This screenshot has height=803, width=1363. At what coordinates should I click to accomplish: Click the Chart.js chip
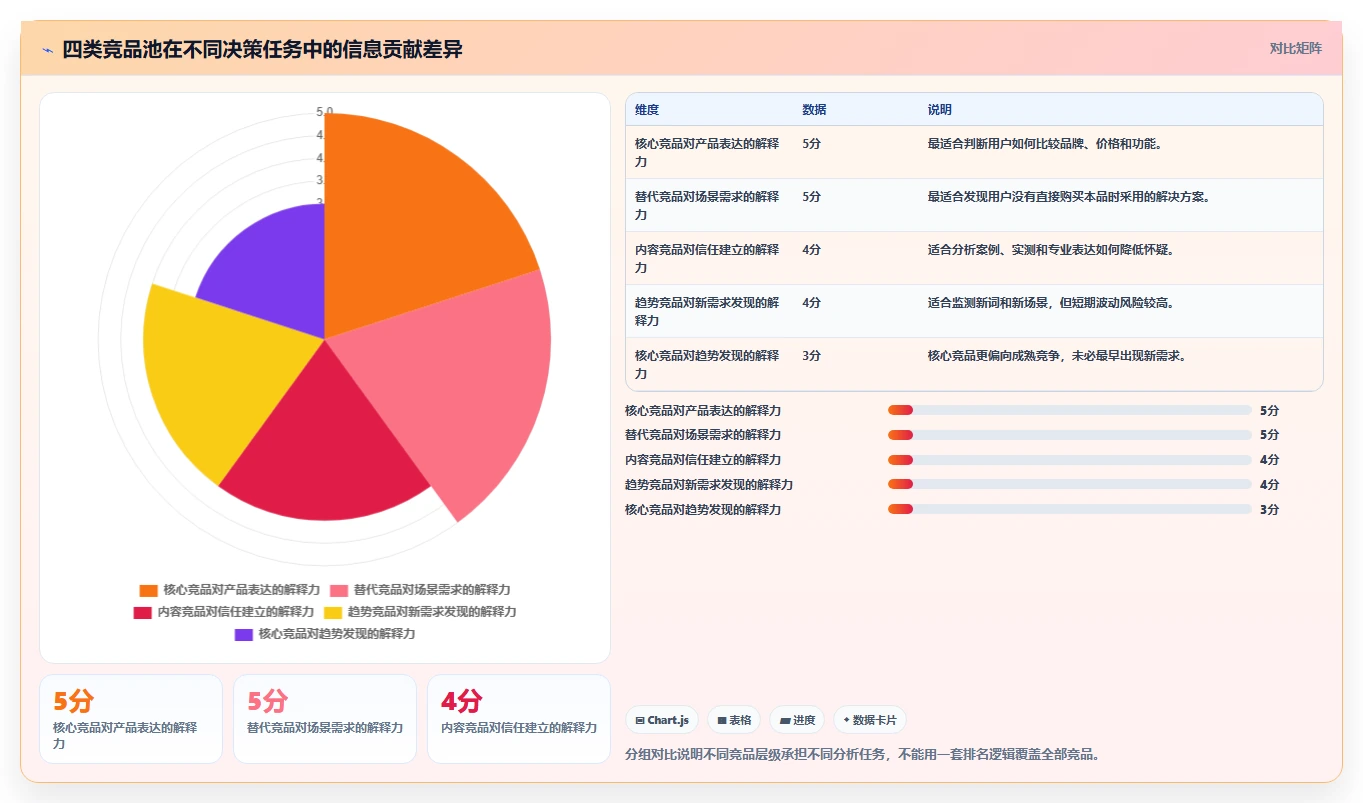(x=662, y=720)
